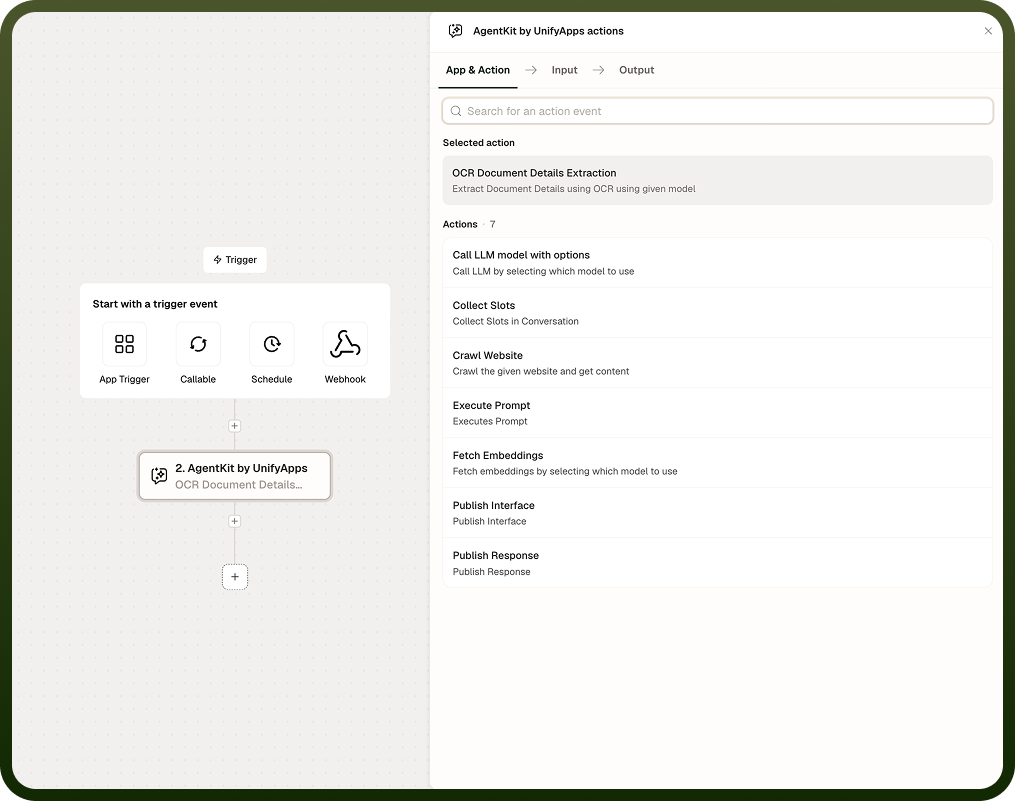Image resolution: width=1015 pixels, height=801 pixels.
Task: Select Call LLM model with options action
Action: click(717, 263)
